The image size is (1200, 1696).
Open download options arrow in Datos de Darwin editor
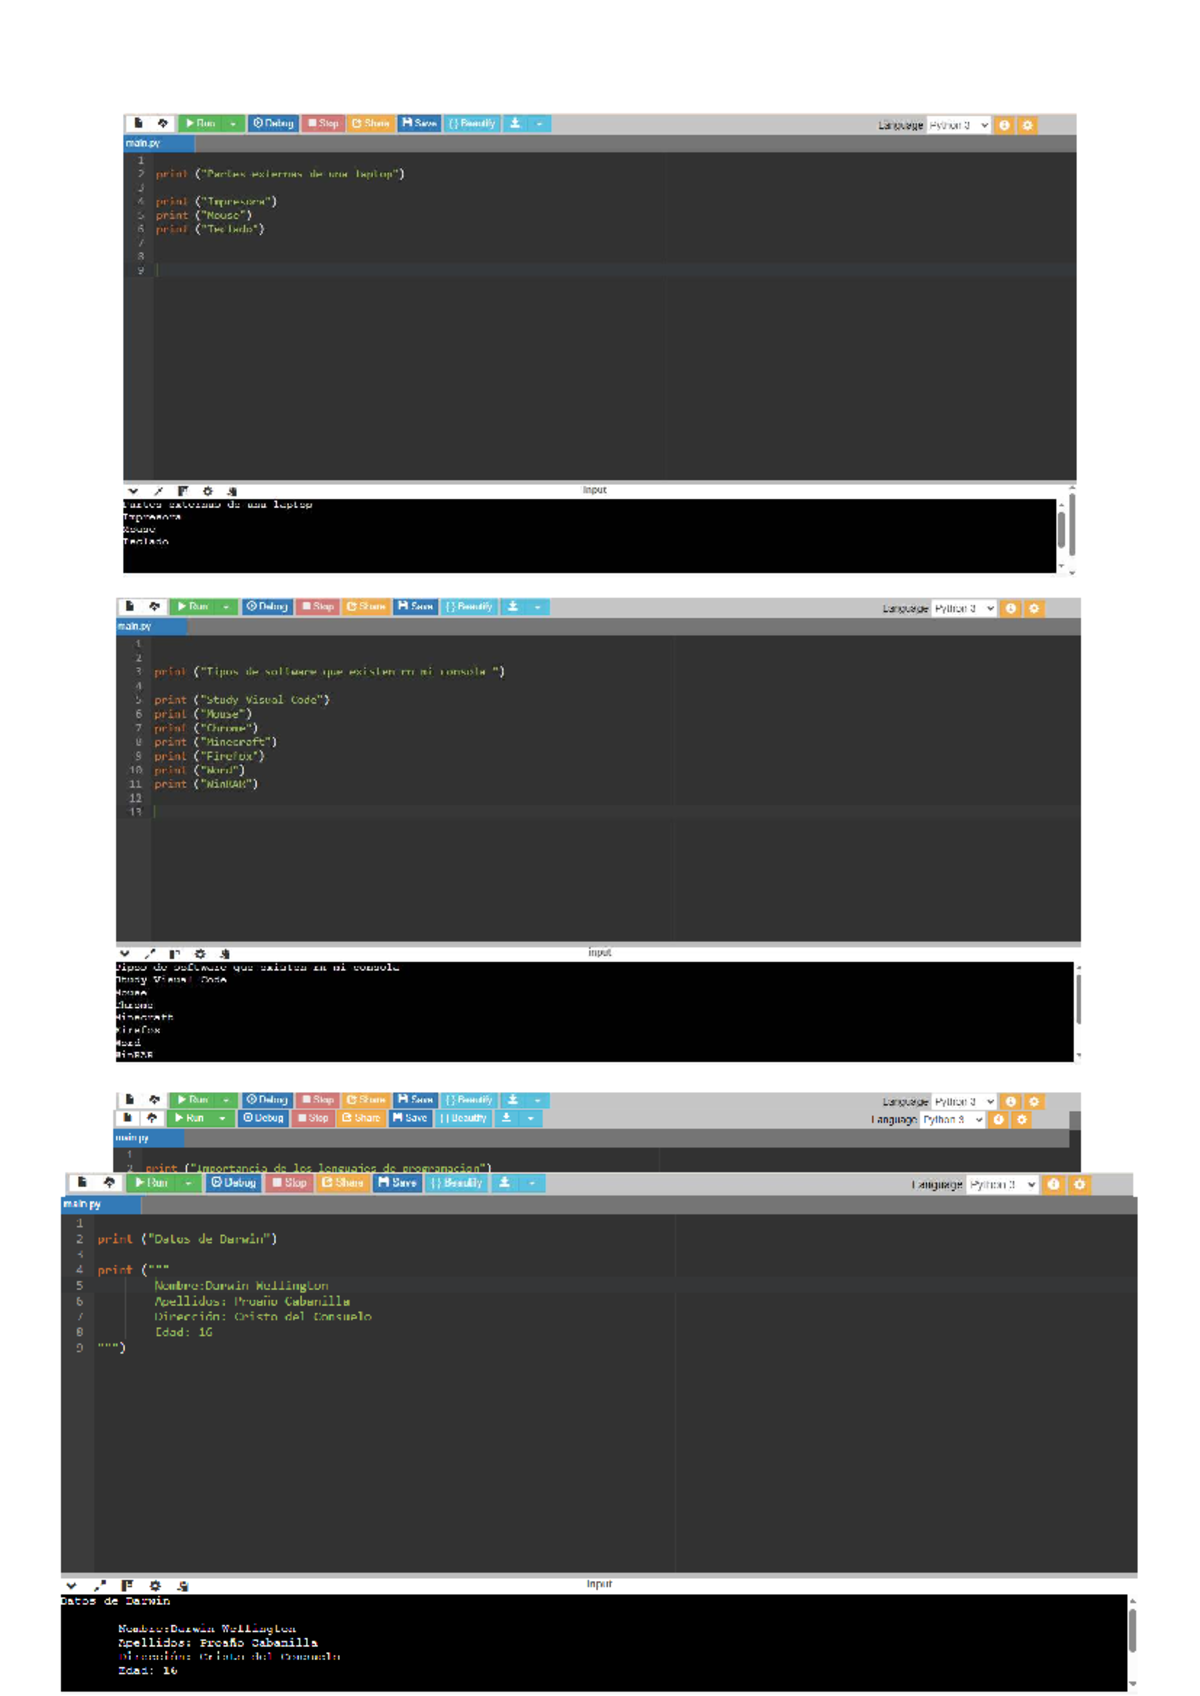click(x=532, y=1182)
